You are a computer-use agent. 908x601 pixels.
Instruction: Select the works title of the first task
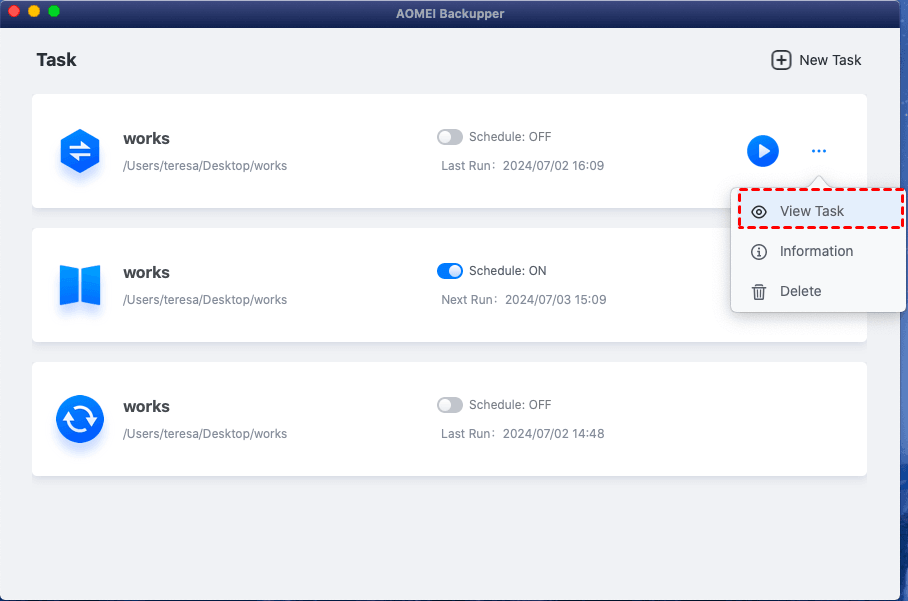tap(147, 138)
